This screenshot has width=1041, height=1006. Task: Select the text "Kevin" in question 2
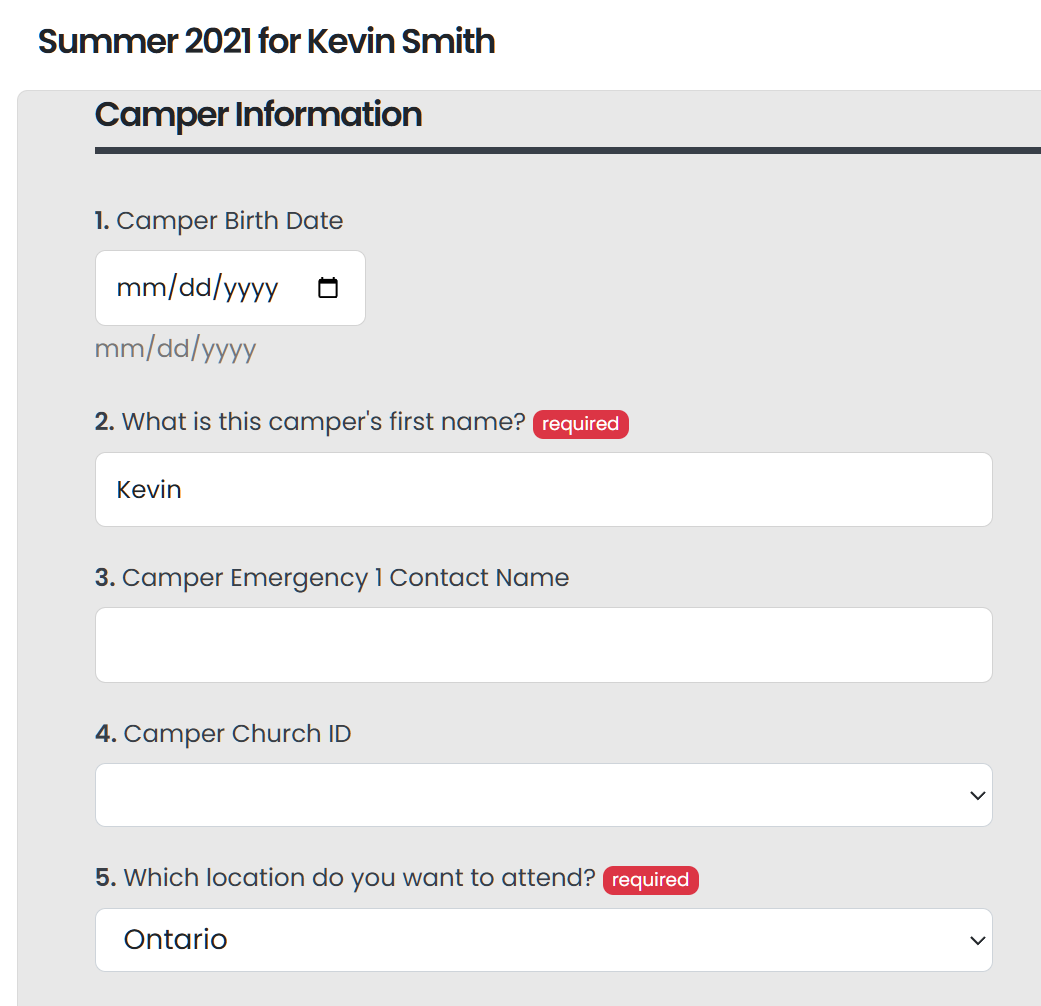pyautogui.click(x=149, y=489)
